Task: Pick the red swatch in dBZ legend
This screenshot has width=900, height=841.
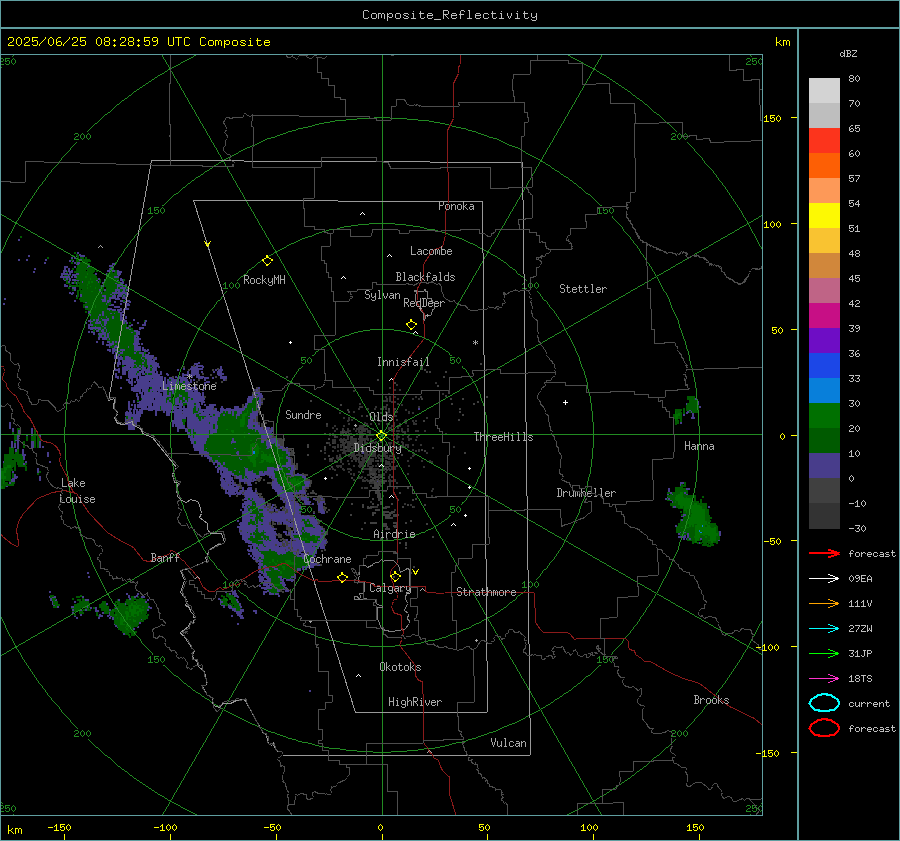Action: (x=824, y=140)
